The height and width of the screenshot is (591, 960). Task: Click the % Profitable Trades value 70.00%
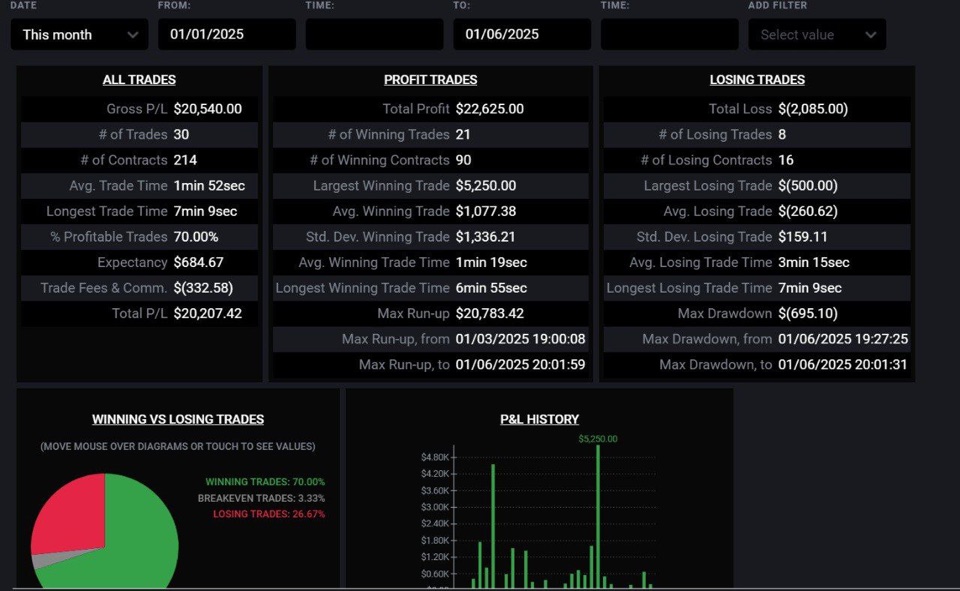pyautogui.click(x=196, y=236)
